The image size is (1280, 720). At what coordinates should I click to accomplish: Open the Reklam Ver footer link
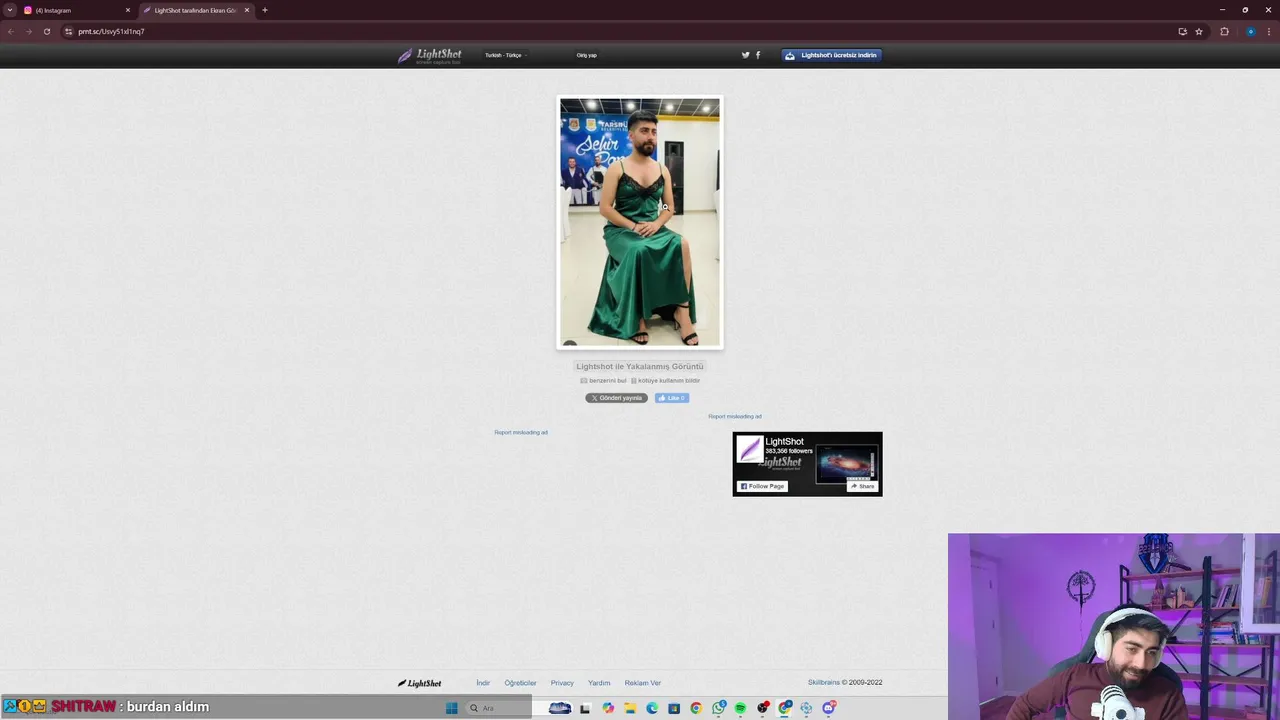(x=643, y=683)
